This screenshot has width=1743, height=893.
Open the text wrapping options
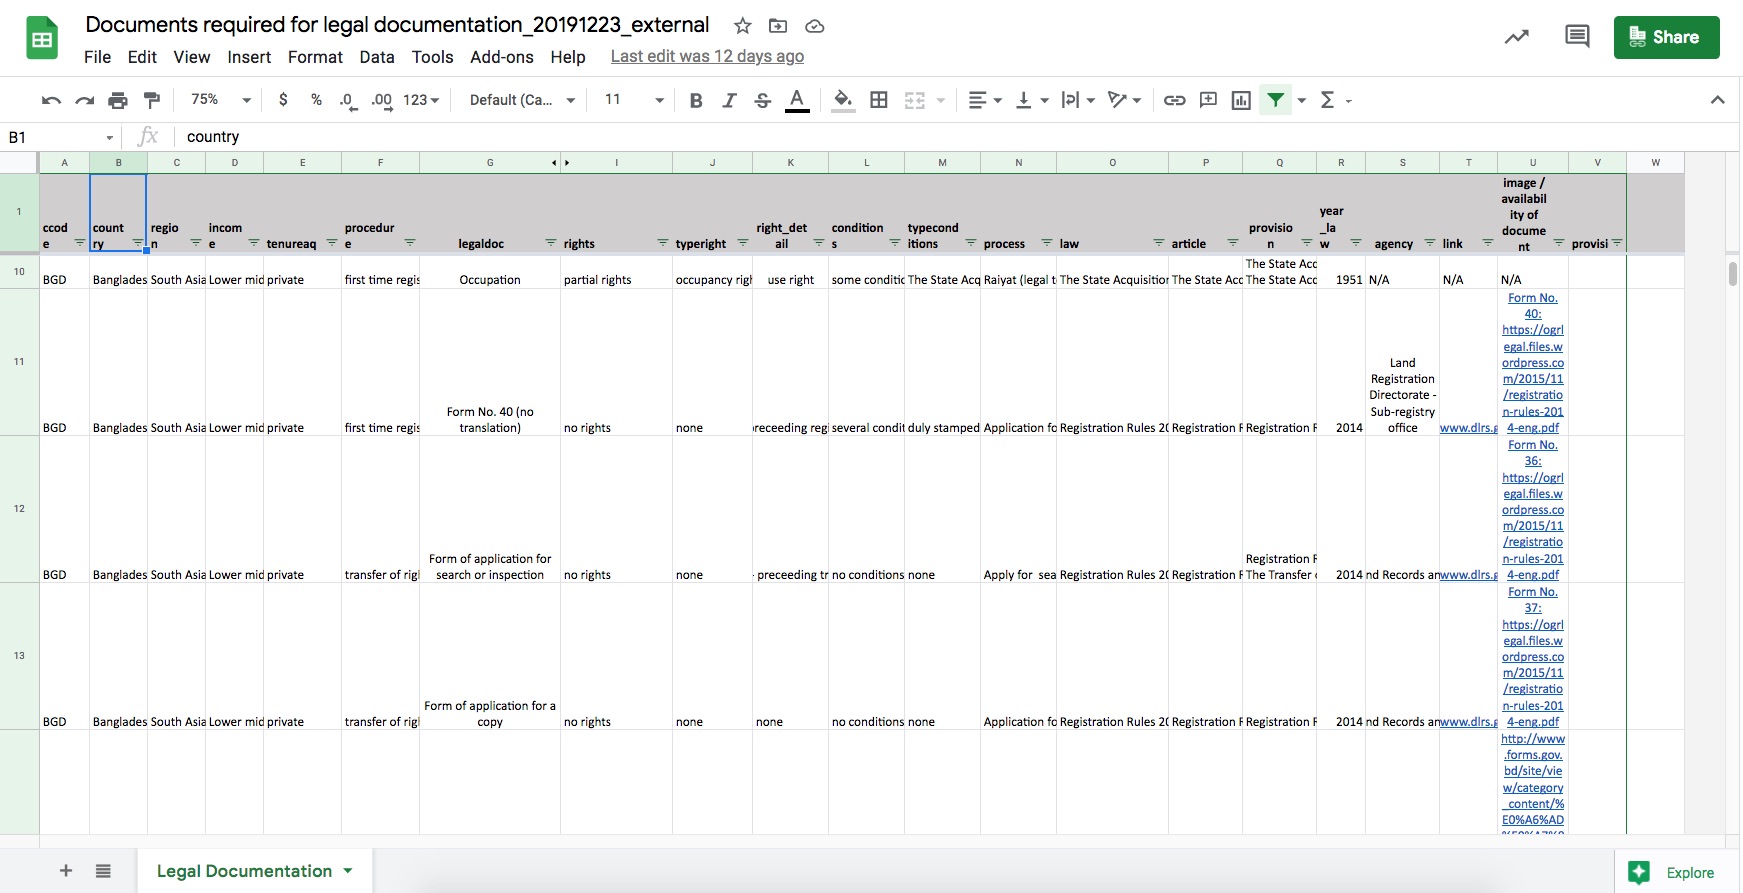[x=1078, y=100]
